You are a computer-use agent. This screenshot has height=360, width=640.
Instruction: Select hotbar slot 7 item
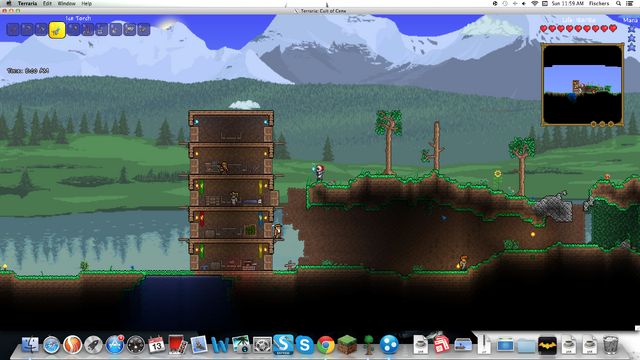tap(101, 29)
